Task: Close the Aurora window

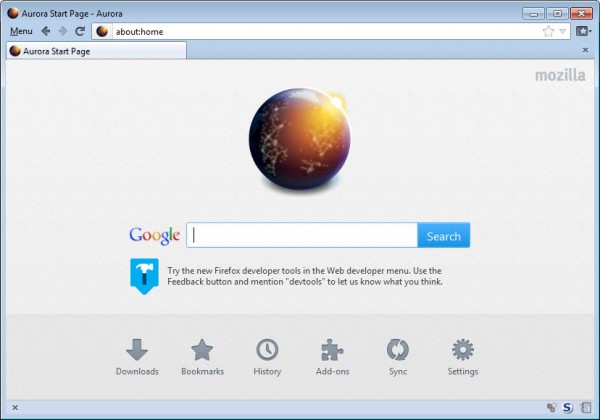Action: pyautogui.click(x=581, y=14)
